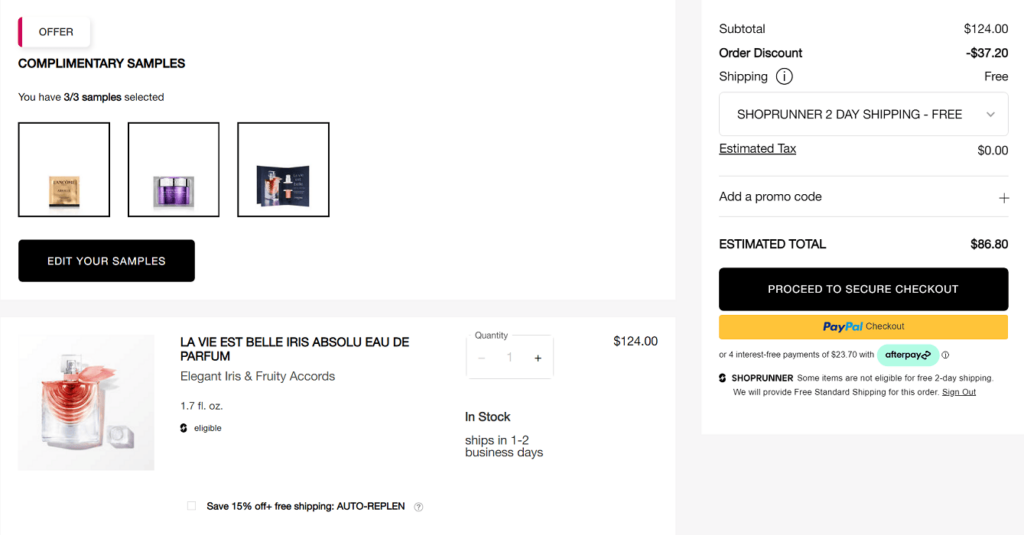This screenshot has width=1024, height=535.
Task: Enable the AUTO-REPLEN 15% off checkbox
Action: pyautogui.click(x=192, y=506)
